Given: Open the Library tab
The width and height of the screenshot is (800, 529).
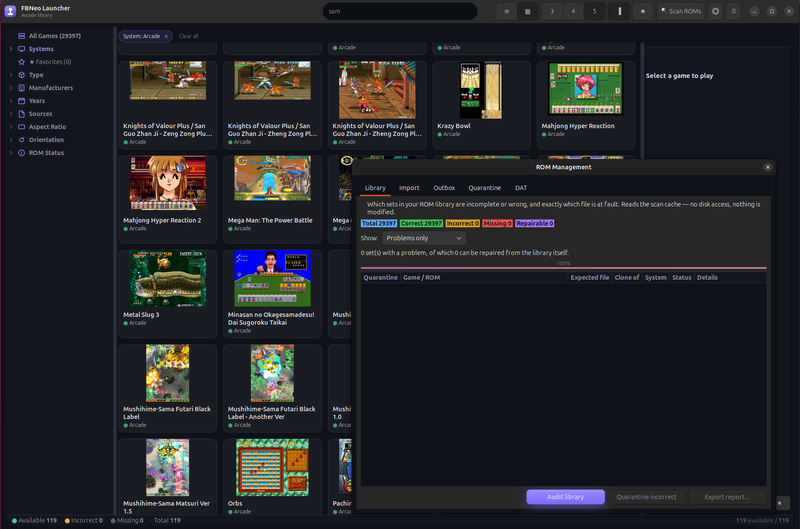Looking at the screenshot, I should click(x=375, y=188).
